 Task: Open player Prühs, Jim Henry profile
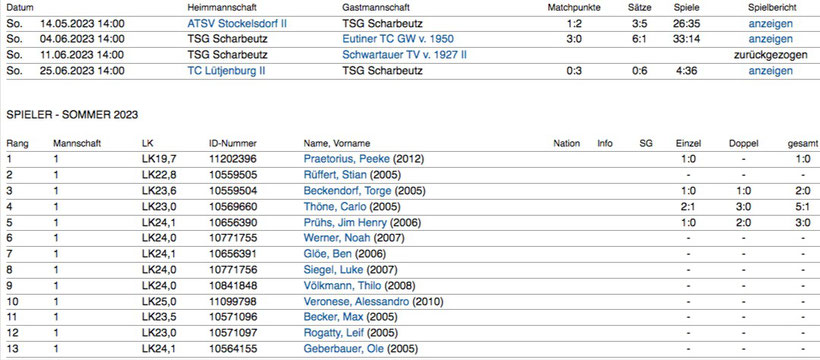[345, 222]
